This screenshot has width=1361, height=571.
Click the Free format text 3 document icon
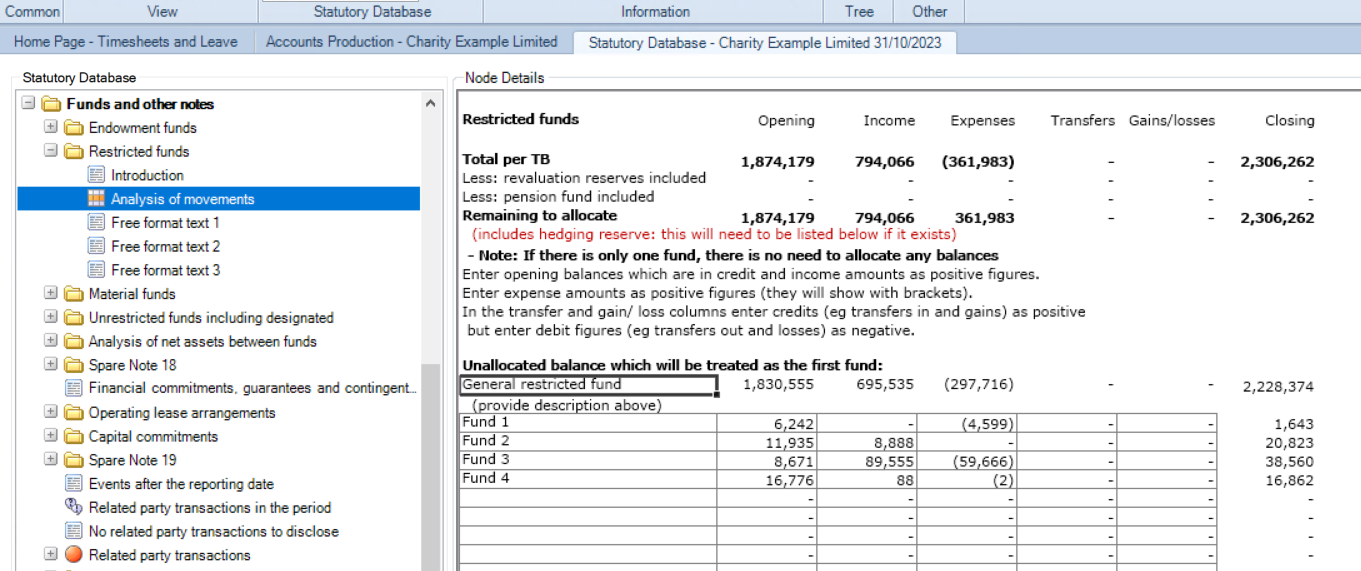pos(96,270)
